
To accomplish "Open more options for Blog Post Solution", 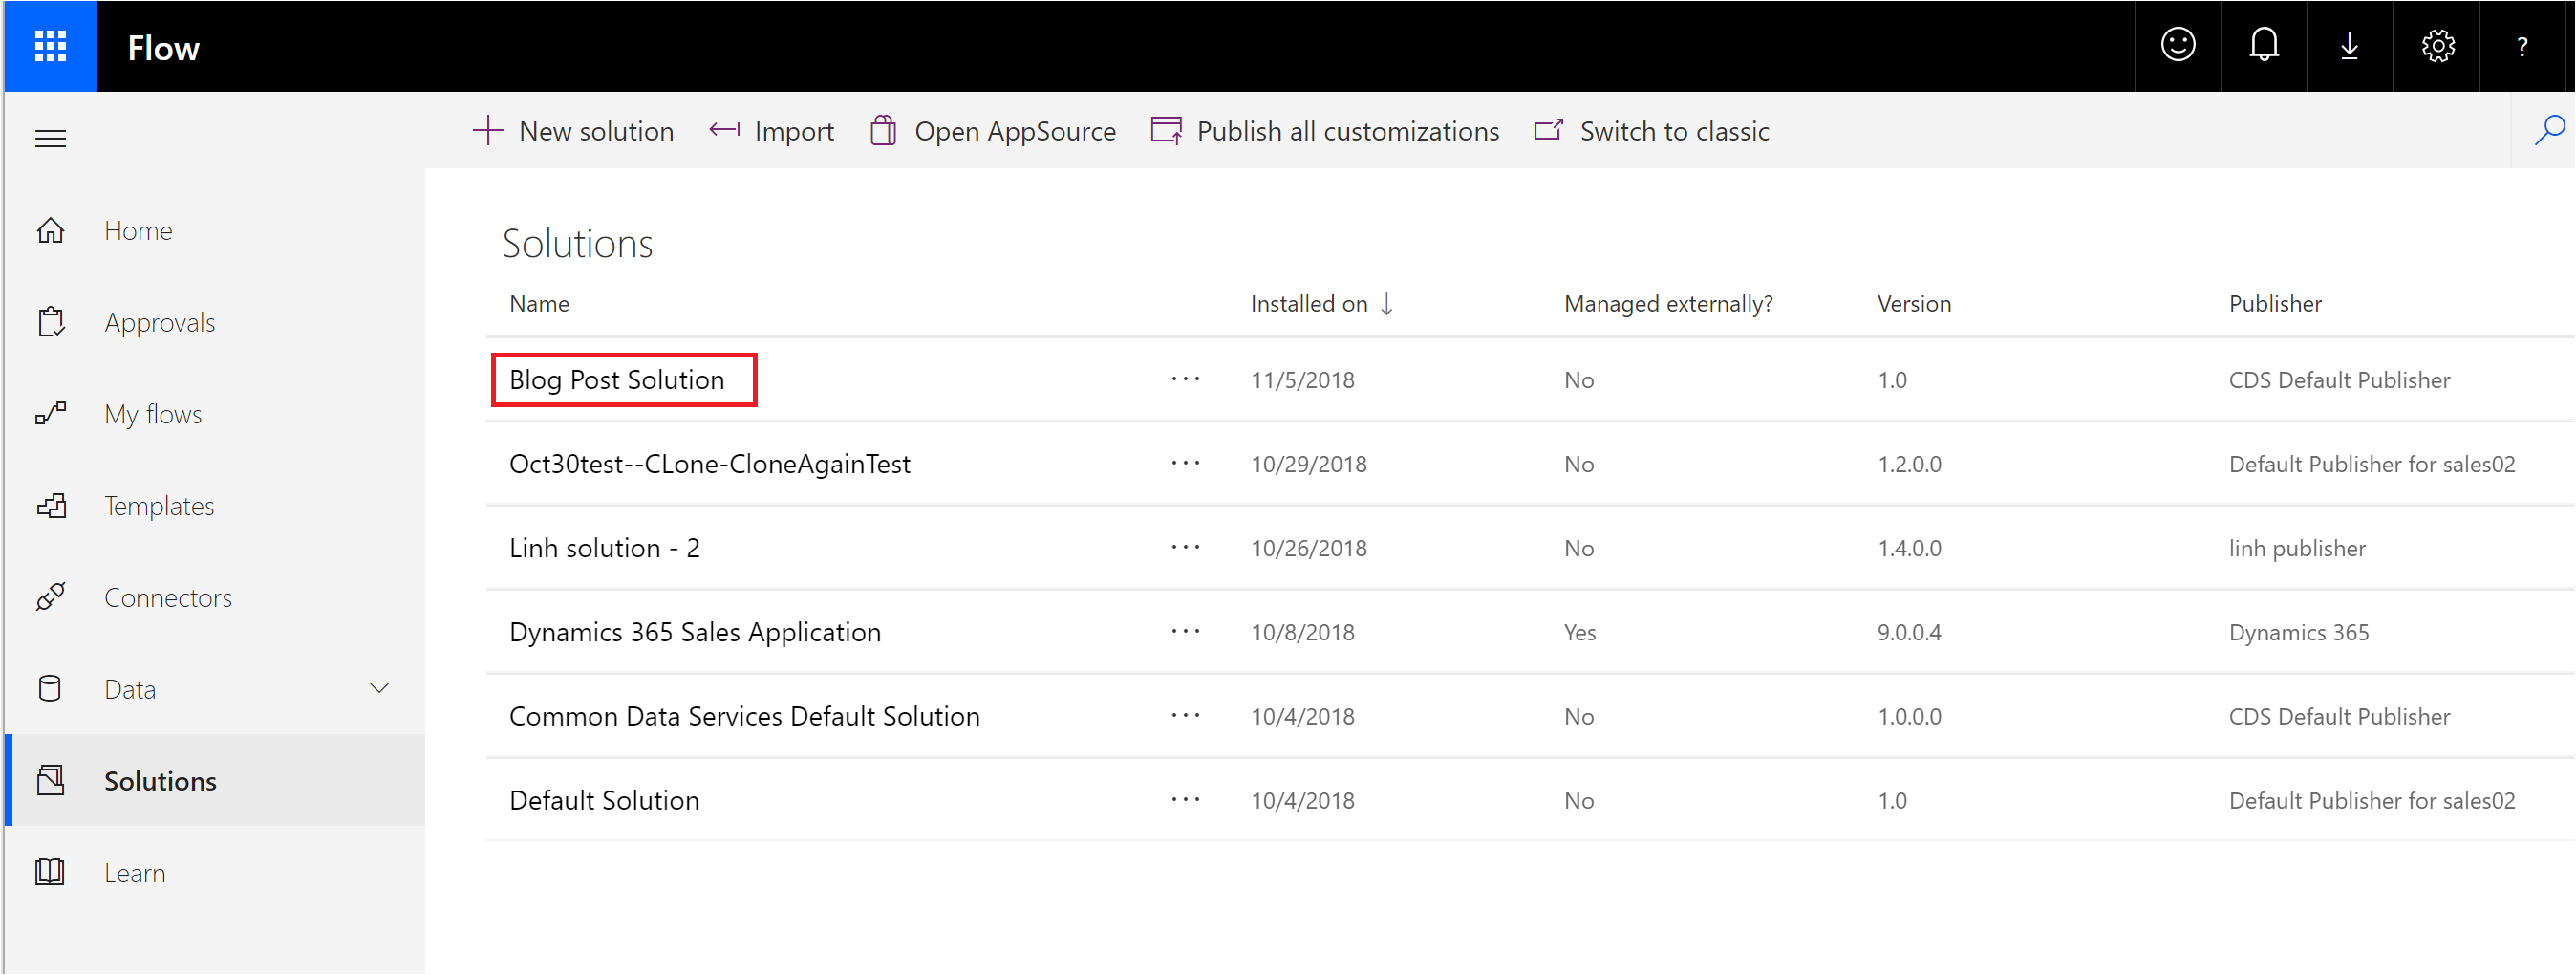I will pyautogui.click(x=1185, y=380).
